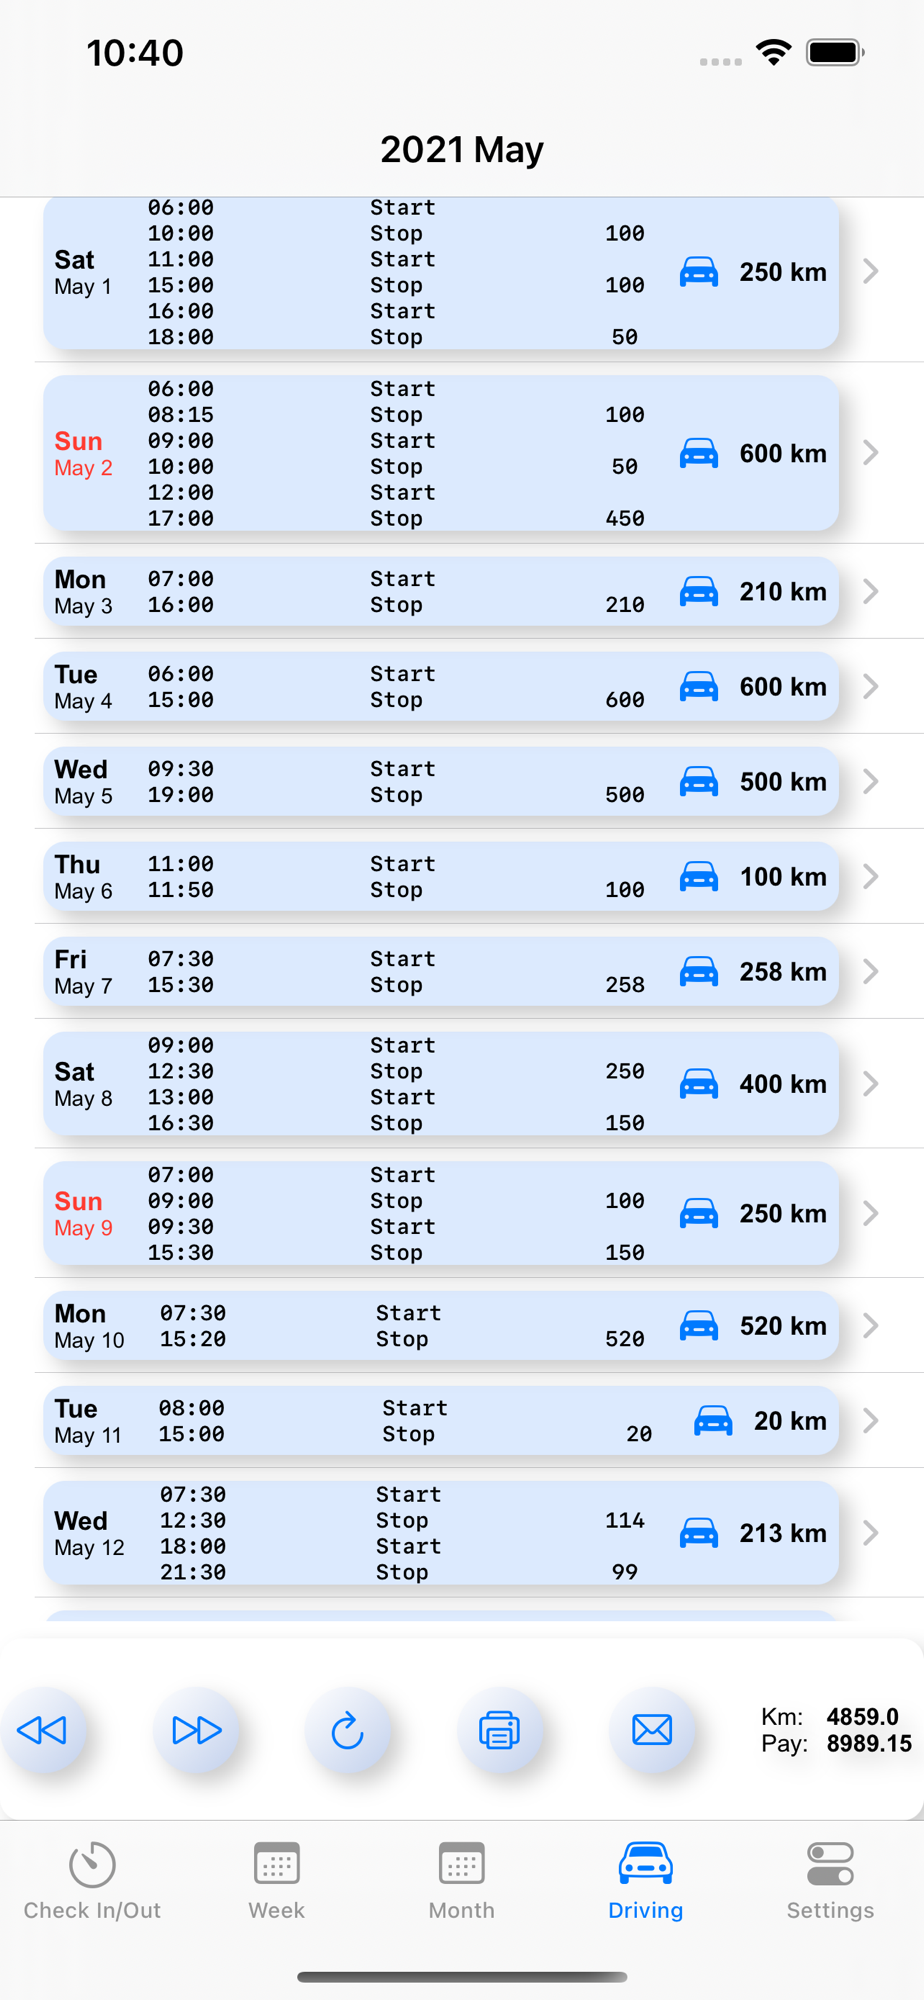The height and width of the screenshot is (2000, 924).
Task: Tap the email envelope button
Action: tap(652, 1730)
